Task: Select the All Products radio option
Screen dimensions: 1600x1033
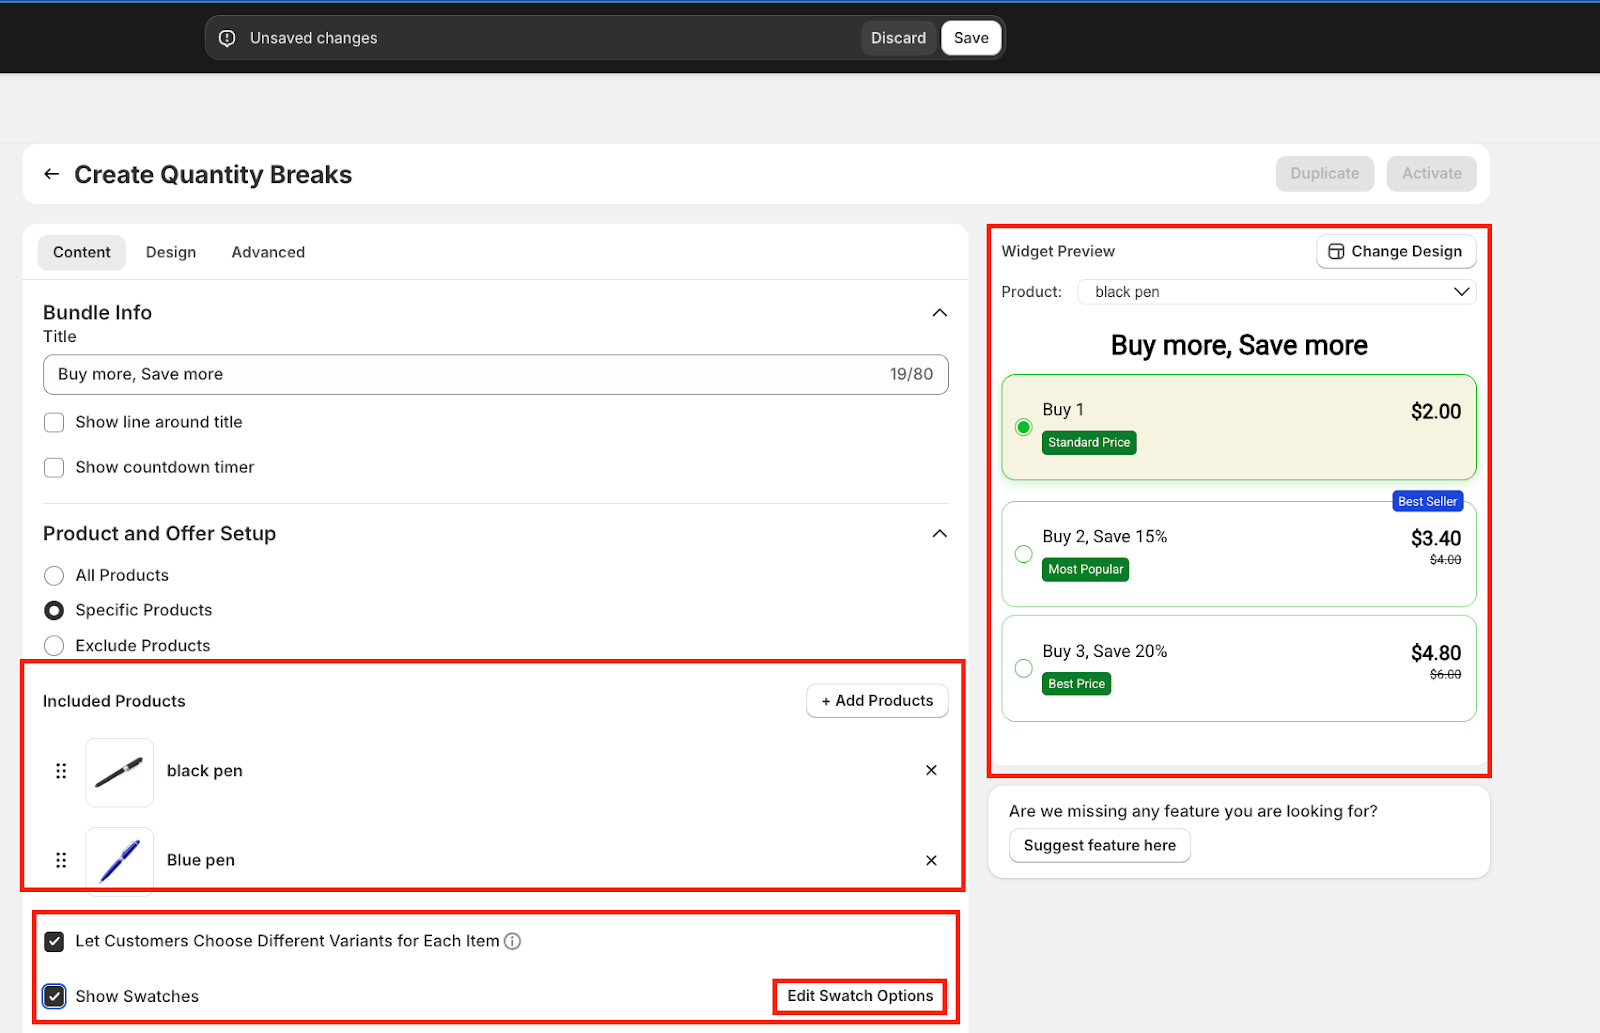Action: click(x=54, y=576)
